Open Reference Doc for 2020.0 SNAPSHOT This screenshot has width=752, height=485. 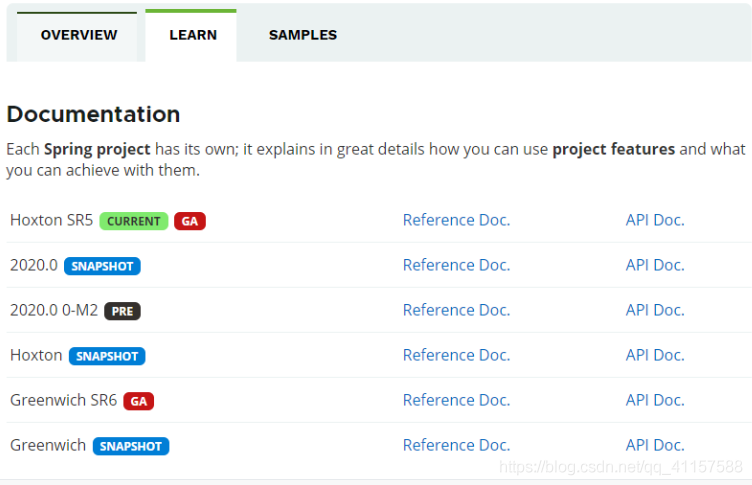click(456, 265)
